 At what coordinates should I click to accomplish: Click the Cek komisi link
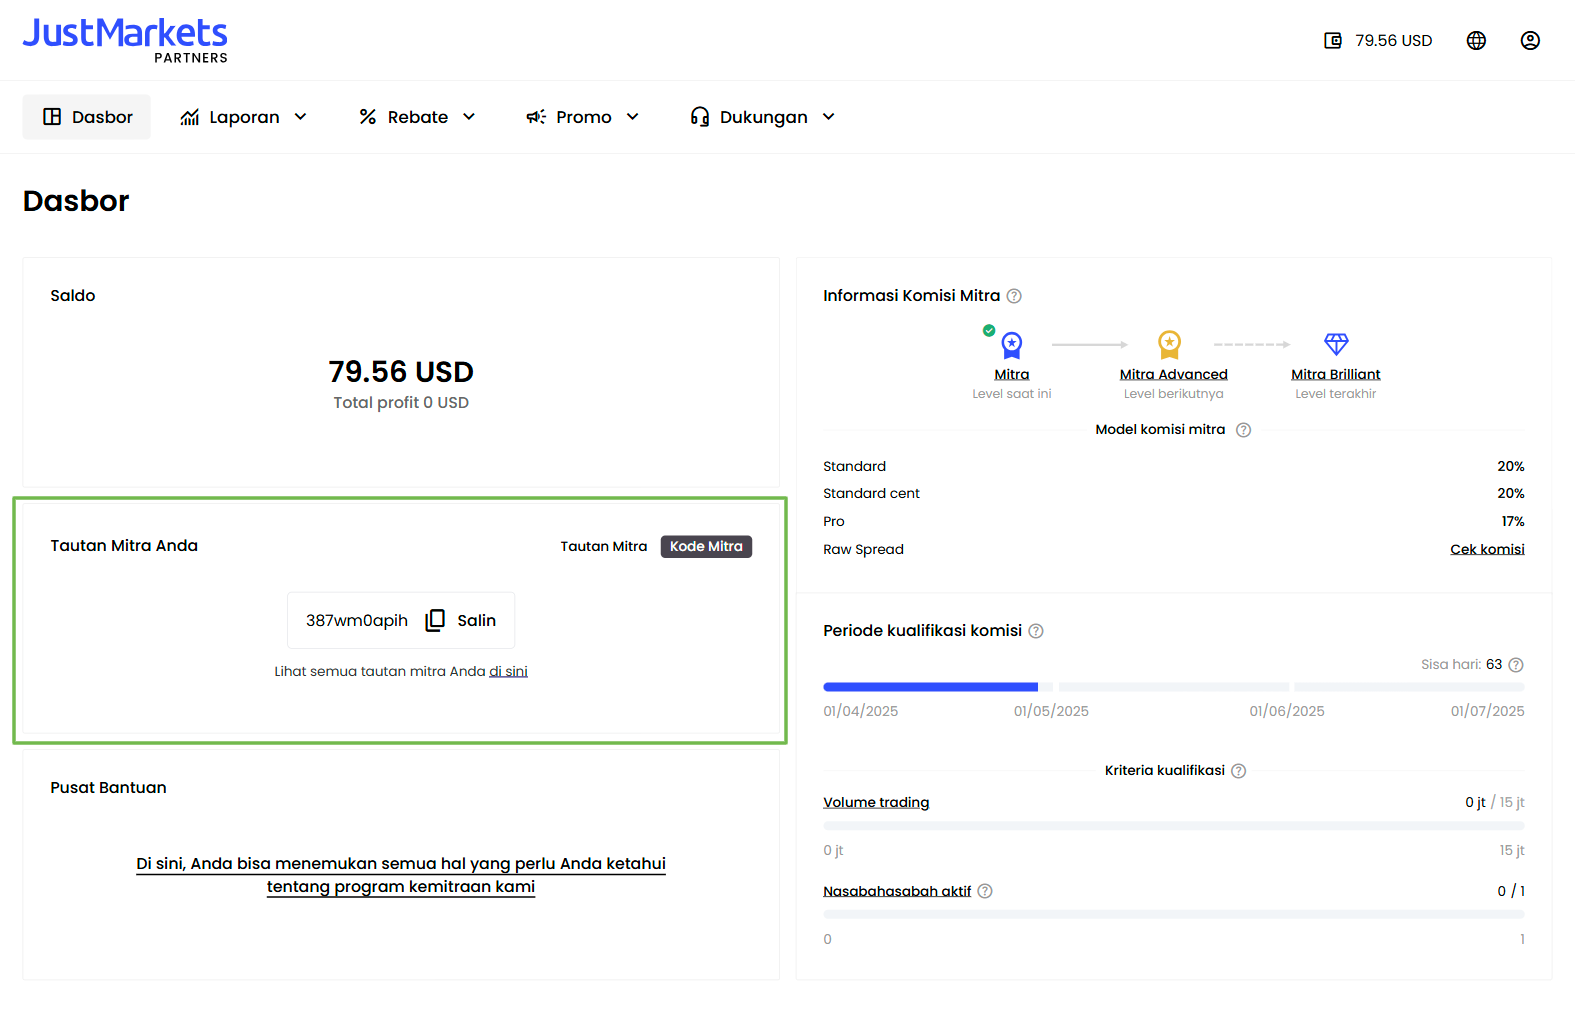tap(1487, 549)
